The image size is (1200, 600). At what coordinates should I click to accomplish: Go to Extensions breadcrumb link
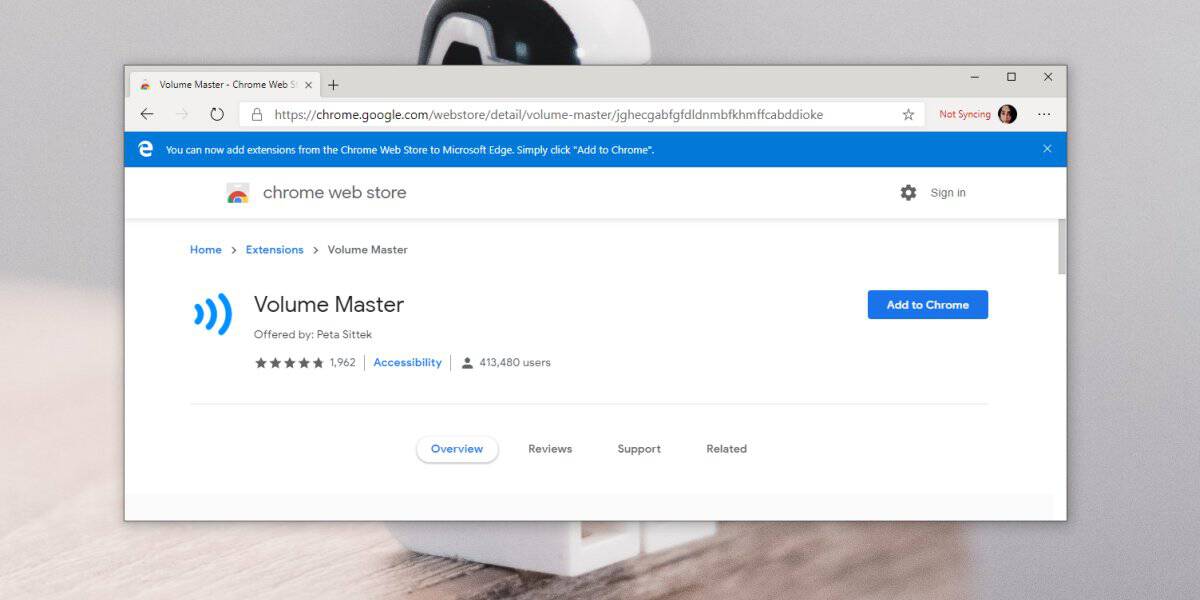tap(275, 250)
